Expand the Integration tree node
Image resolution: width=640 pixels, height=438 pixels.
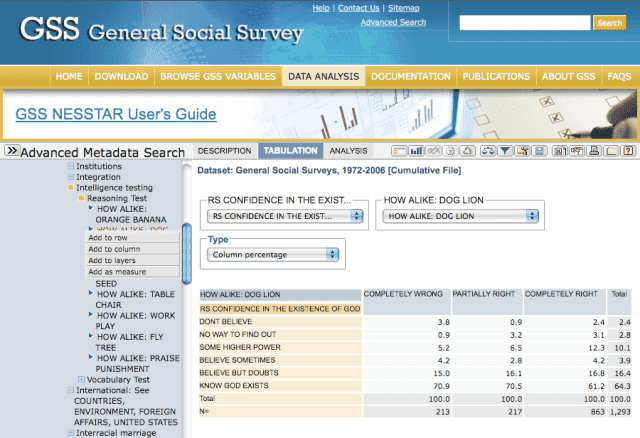coord(70,177)
